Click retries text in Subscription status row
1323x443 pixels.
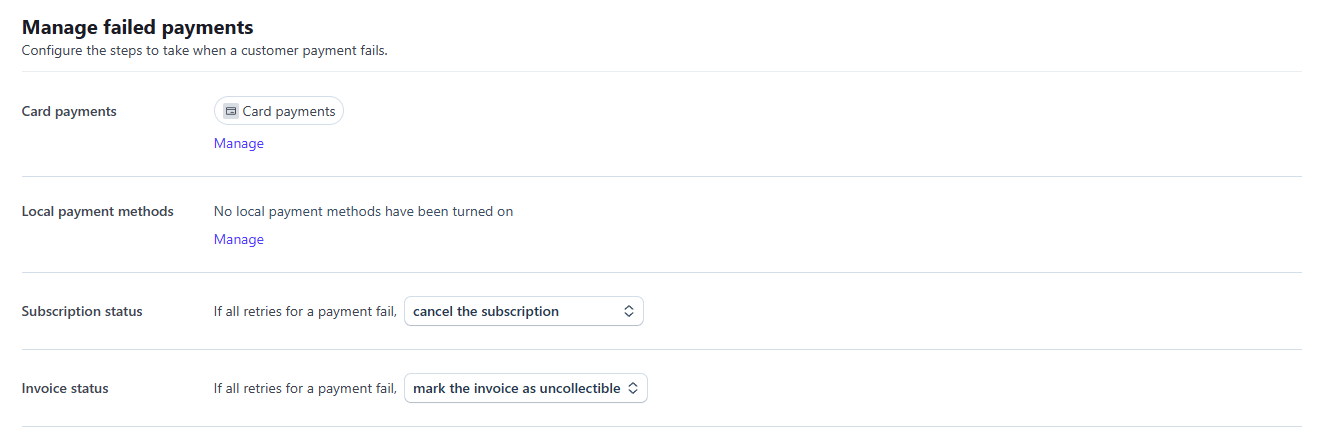[306, 311]
